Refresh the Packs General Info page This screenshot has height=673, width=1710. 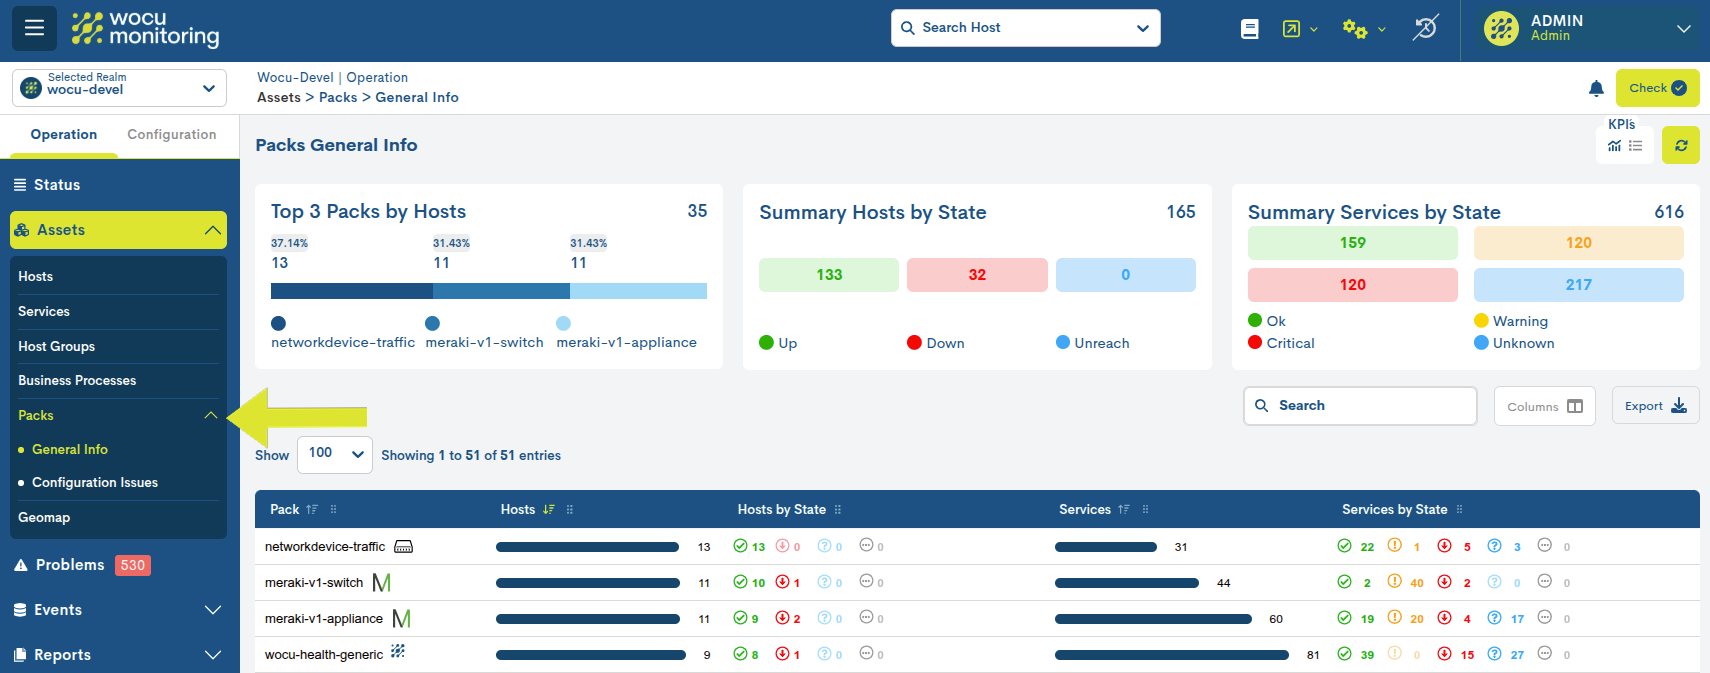tap(1680, 145)
